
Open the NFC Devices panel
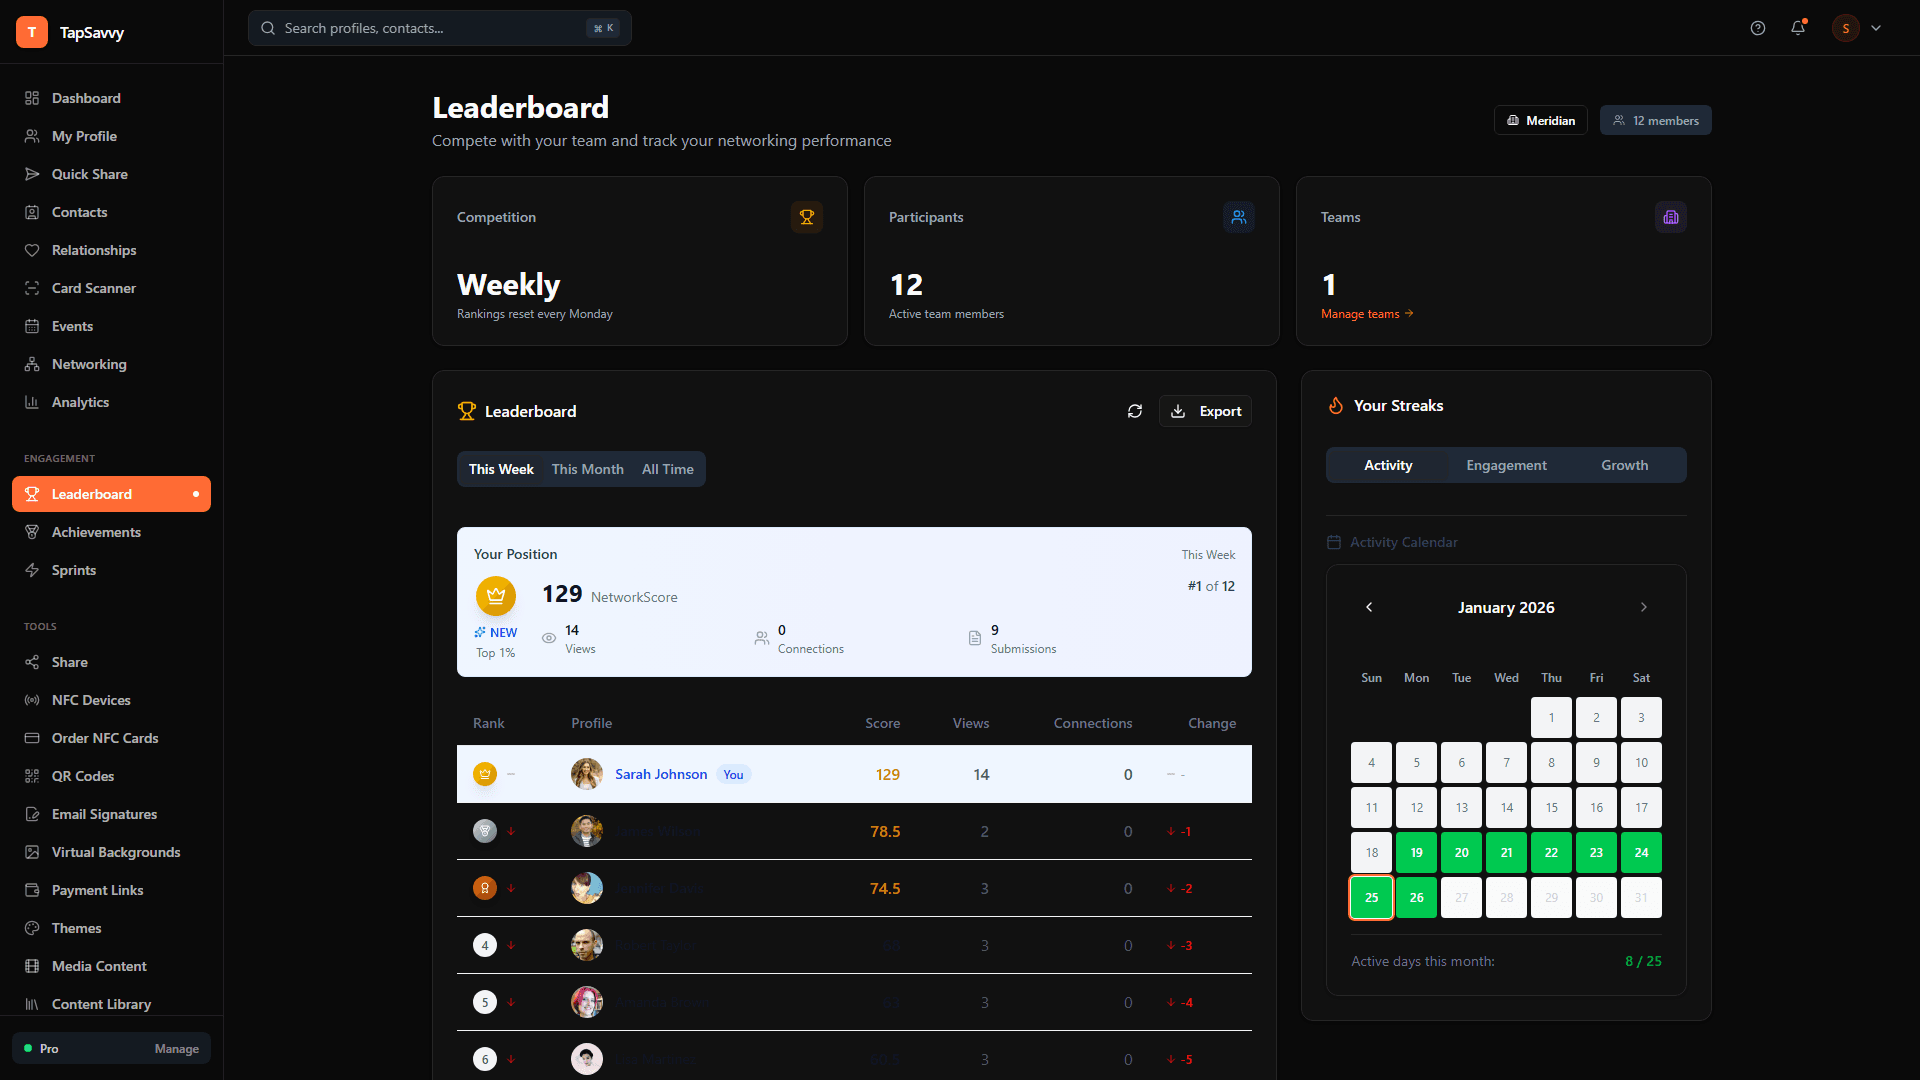(32, 700)
